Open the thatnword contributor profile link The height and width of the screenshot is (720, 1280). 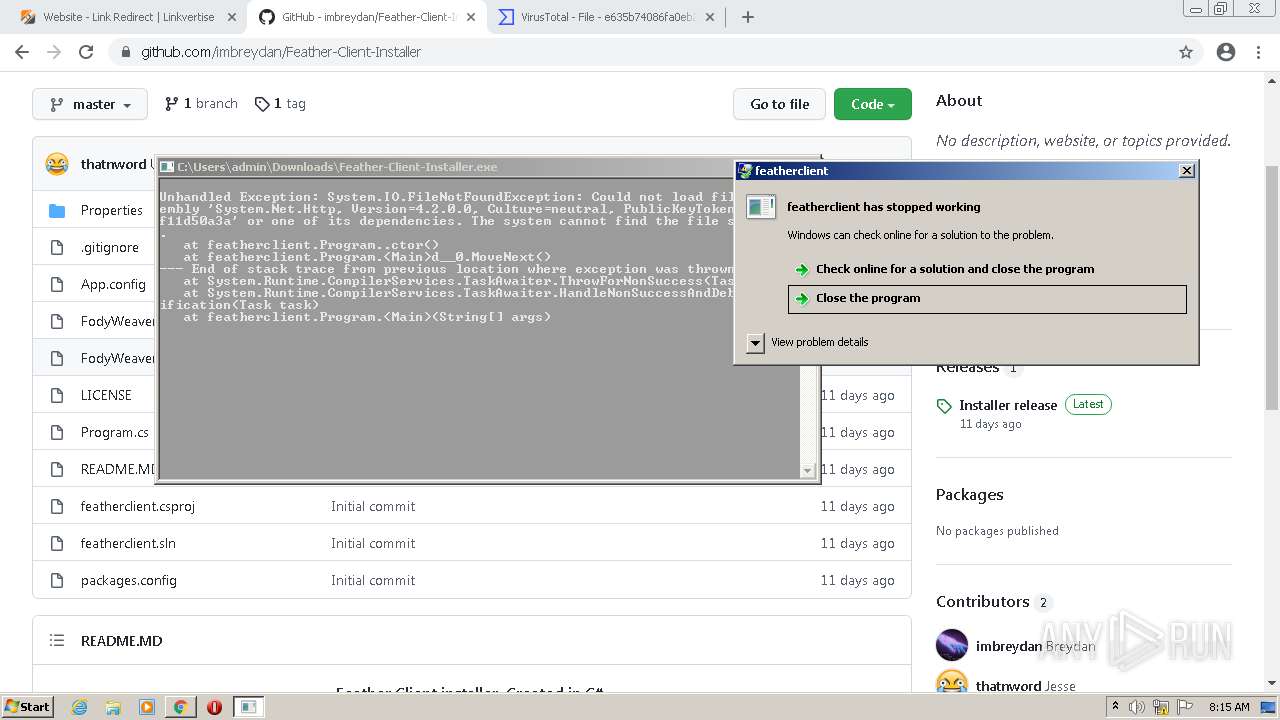[x=1009, y=686]
